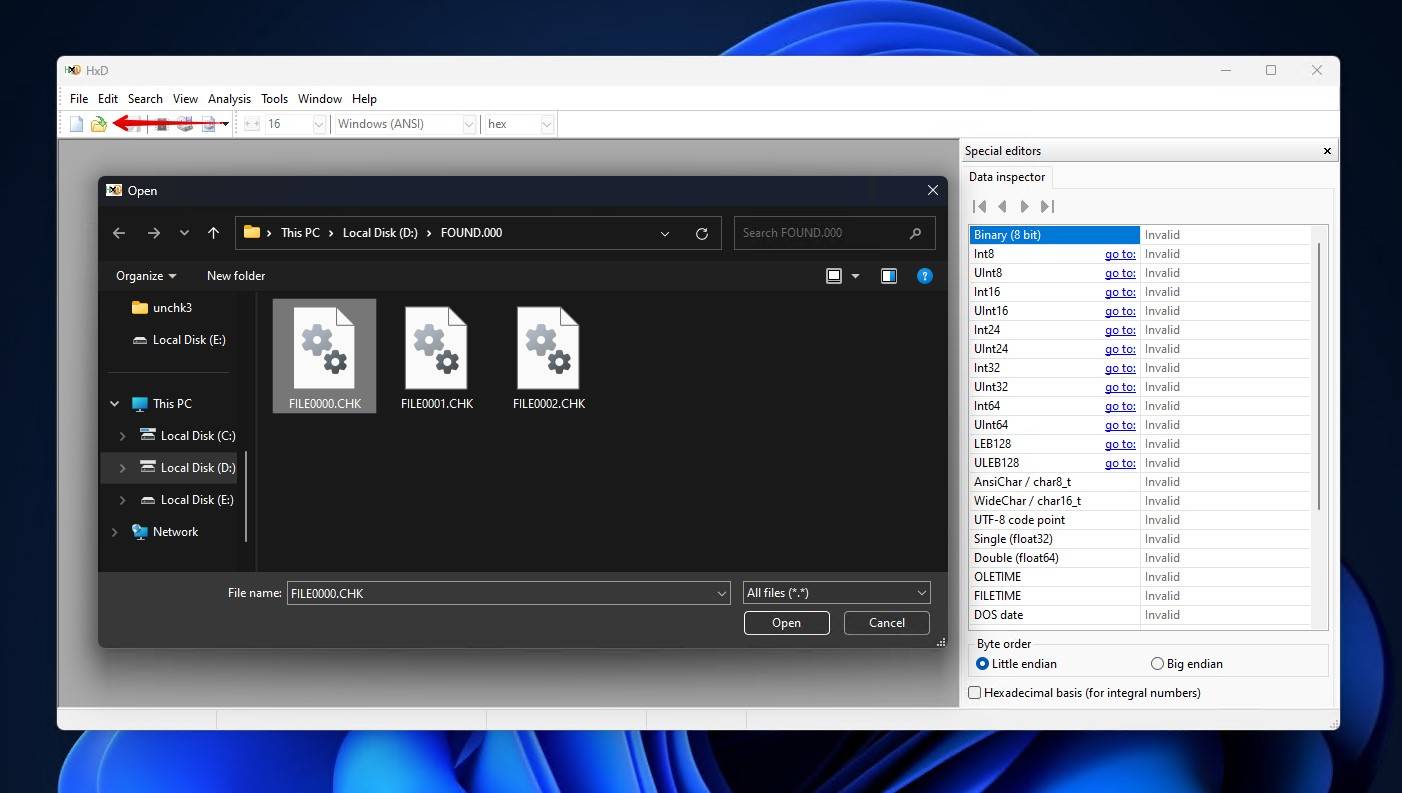The height and width of the screenshot is (793, 1402).
Task: Collapse the This PC tree node
Action: click(x=114, y=404)
